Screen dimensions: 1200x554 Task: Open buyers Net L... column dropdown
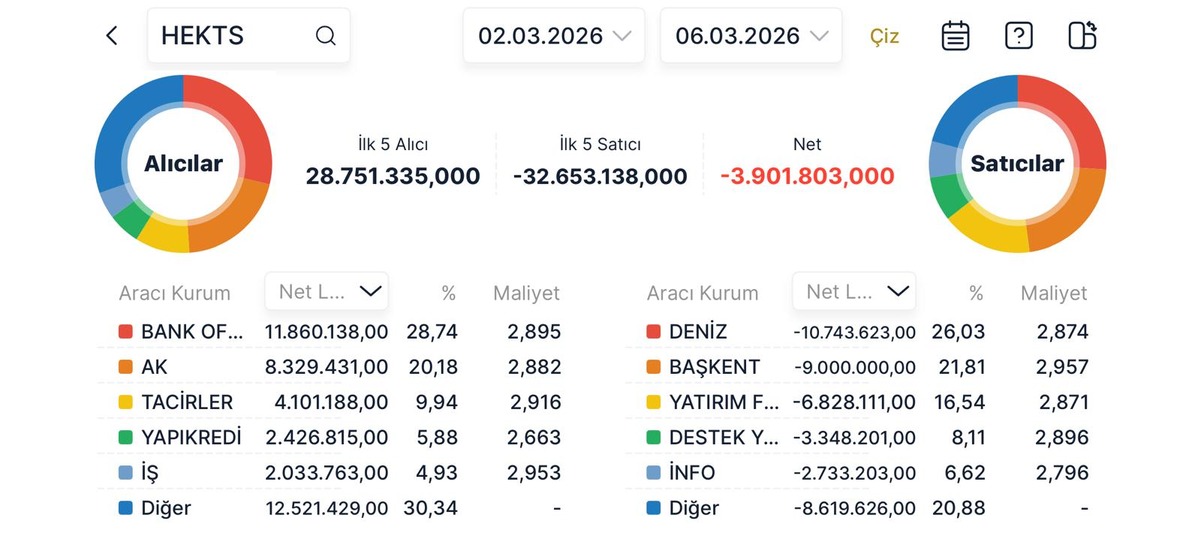327,291
